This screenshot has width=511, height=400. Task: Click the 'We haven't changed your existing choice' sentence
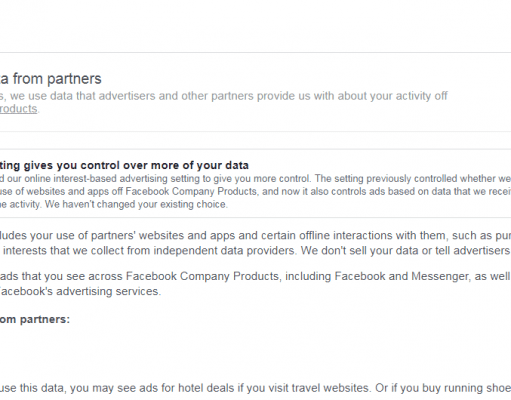(x=136, y=204)
